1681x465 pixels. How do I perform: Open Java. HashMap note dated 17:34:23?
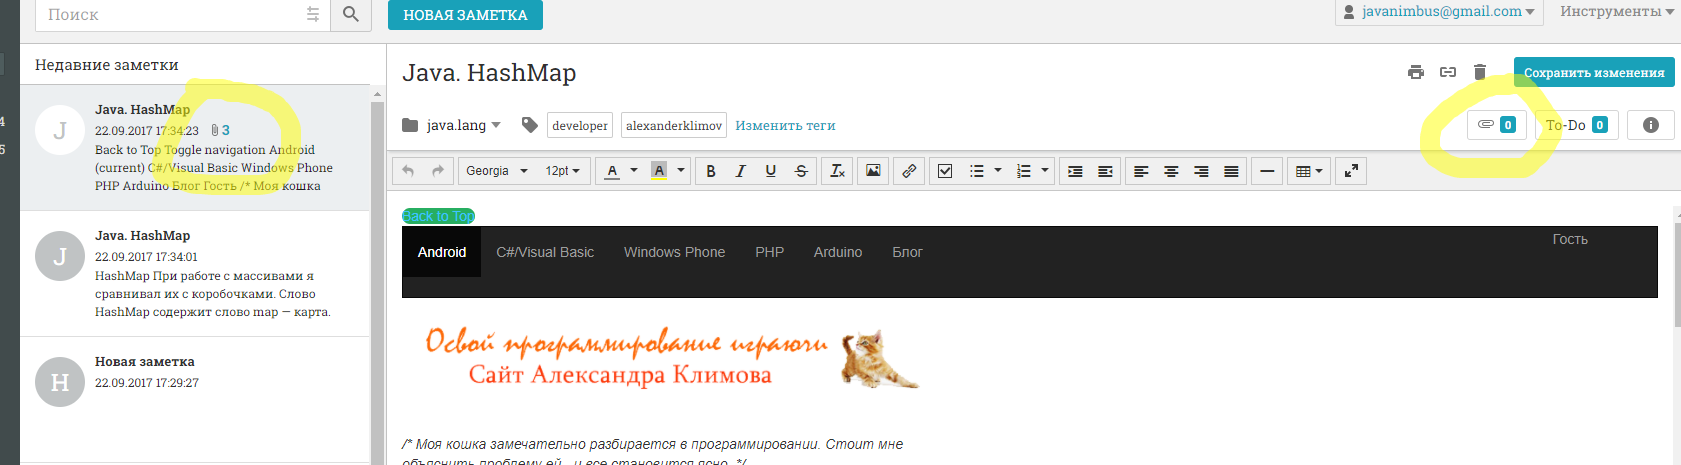point(195,147)
